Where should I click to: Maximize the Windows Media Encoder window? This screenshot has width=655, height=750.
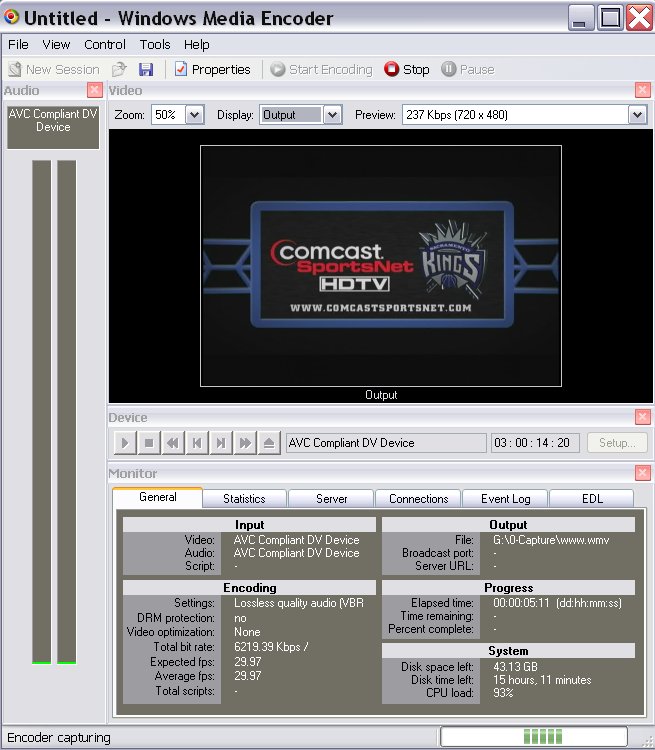tap(611, 18)
